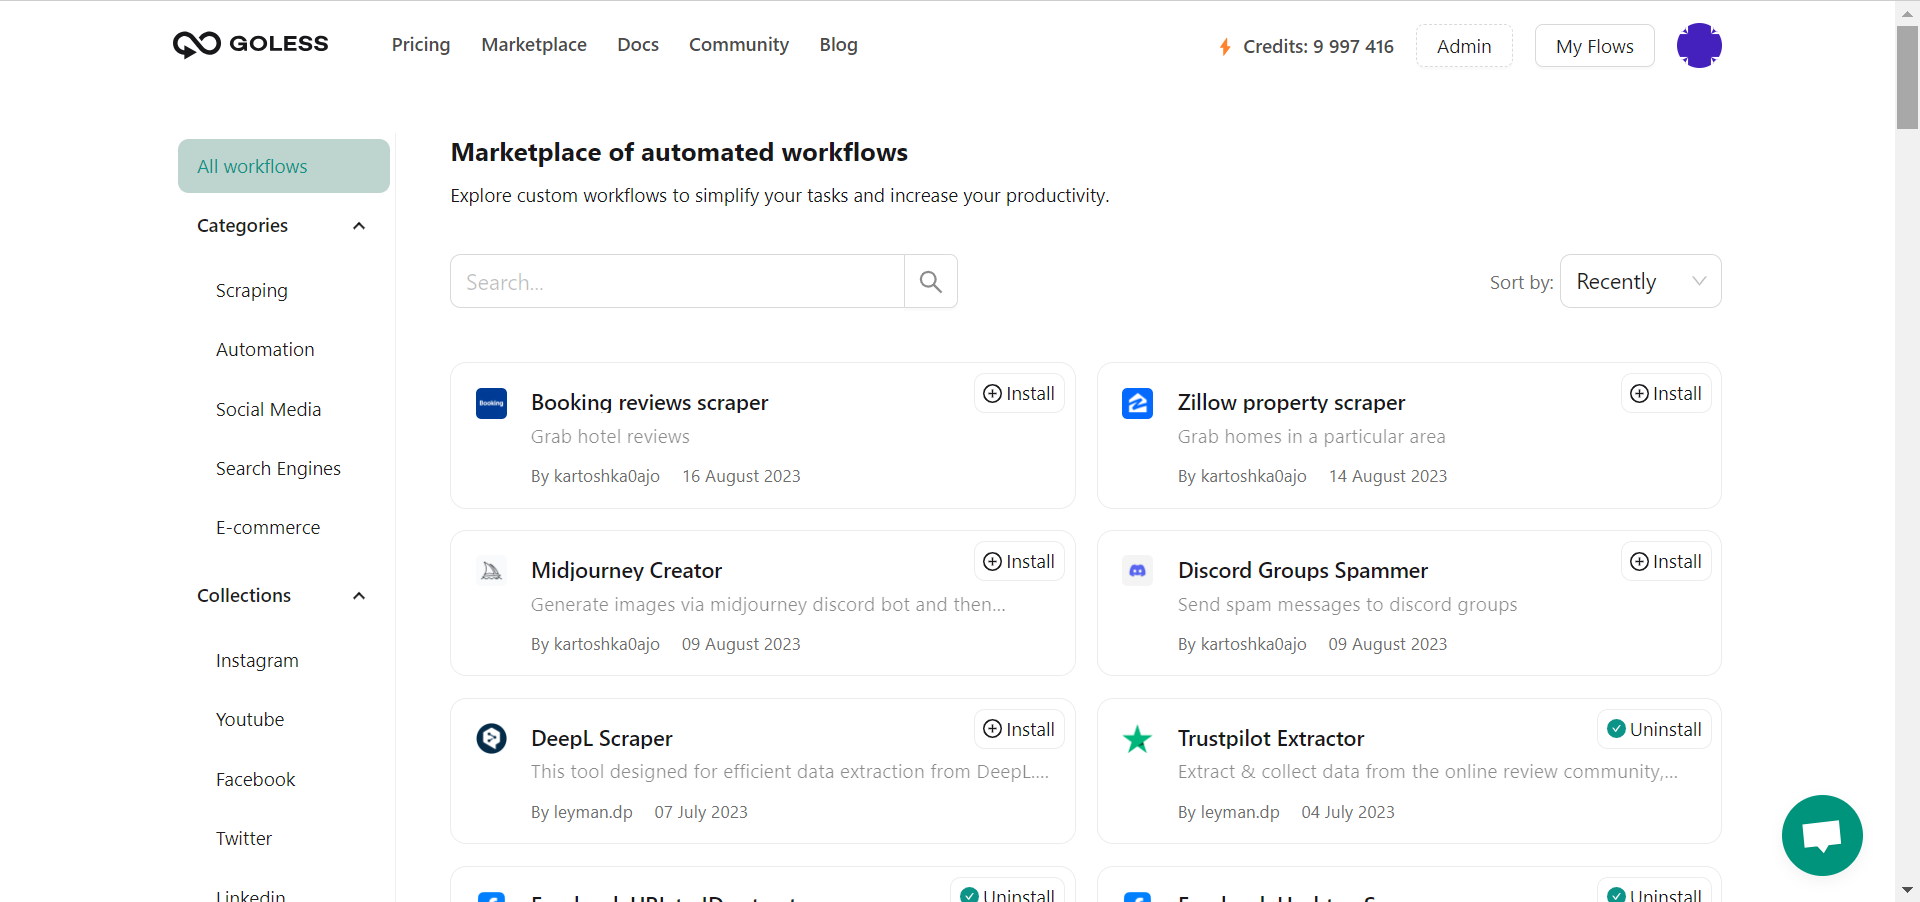This screenshot has height=902, width=1920.
Task: Open the Twitter collection
Action: [244, 839]
